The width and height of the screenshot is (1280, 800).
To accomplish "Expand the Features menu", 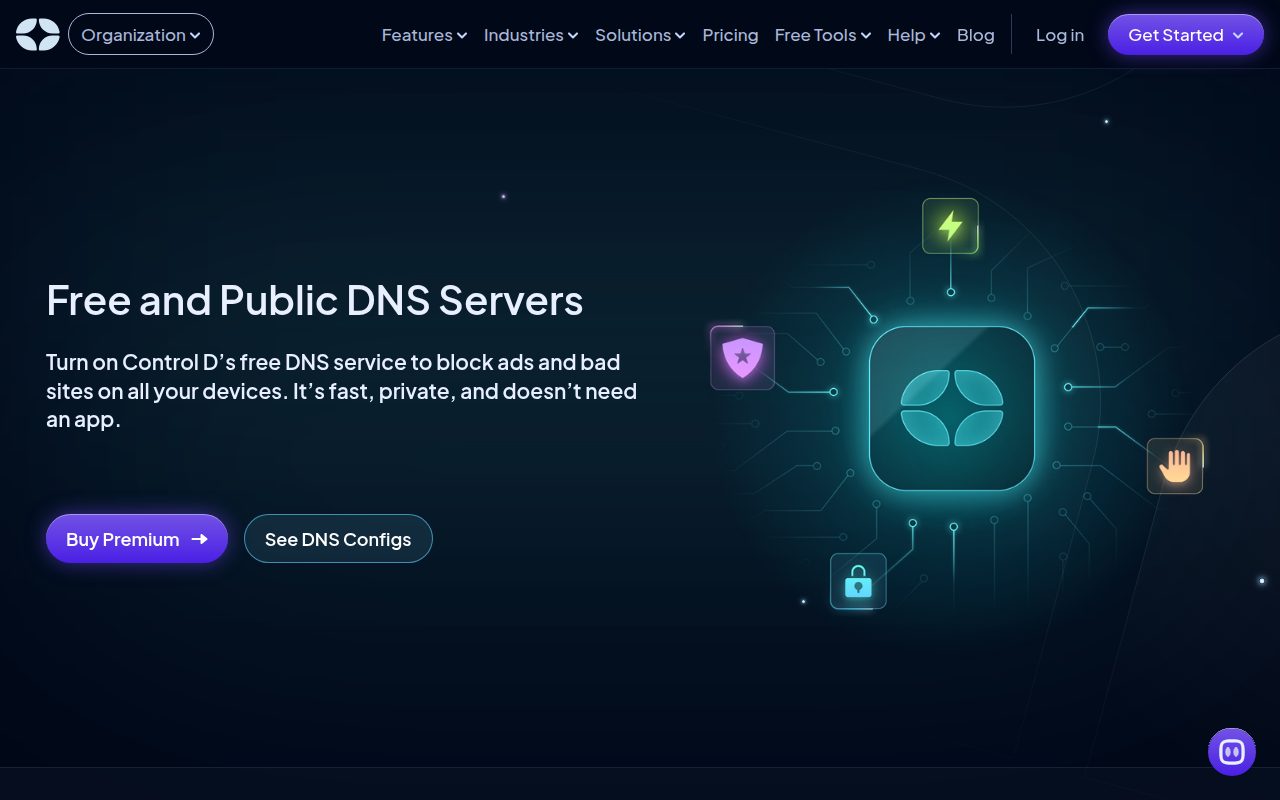I will pos(424,35).
